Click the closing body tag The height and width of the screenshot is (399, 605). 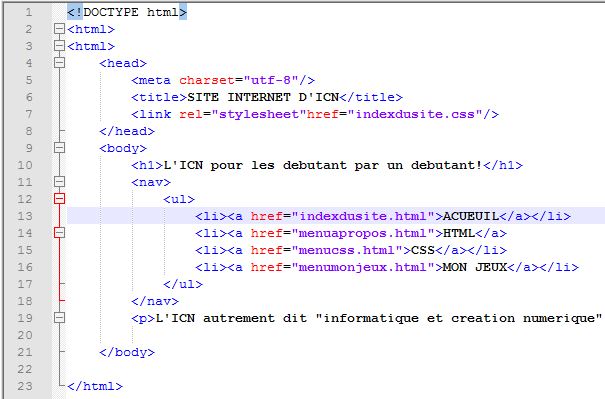click(x=127, y=352)
